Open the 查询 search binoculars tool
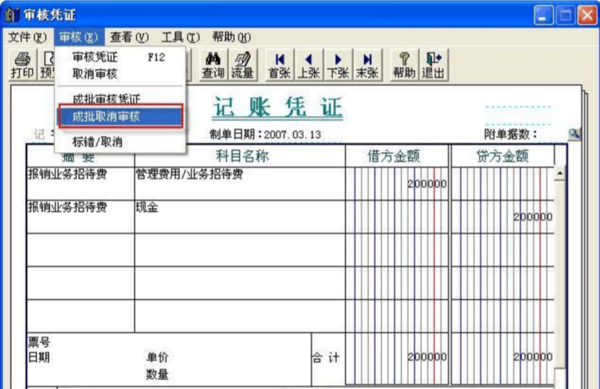Image resolution: width=600 pixels, height=389 pixels. [213, 65]
